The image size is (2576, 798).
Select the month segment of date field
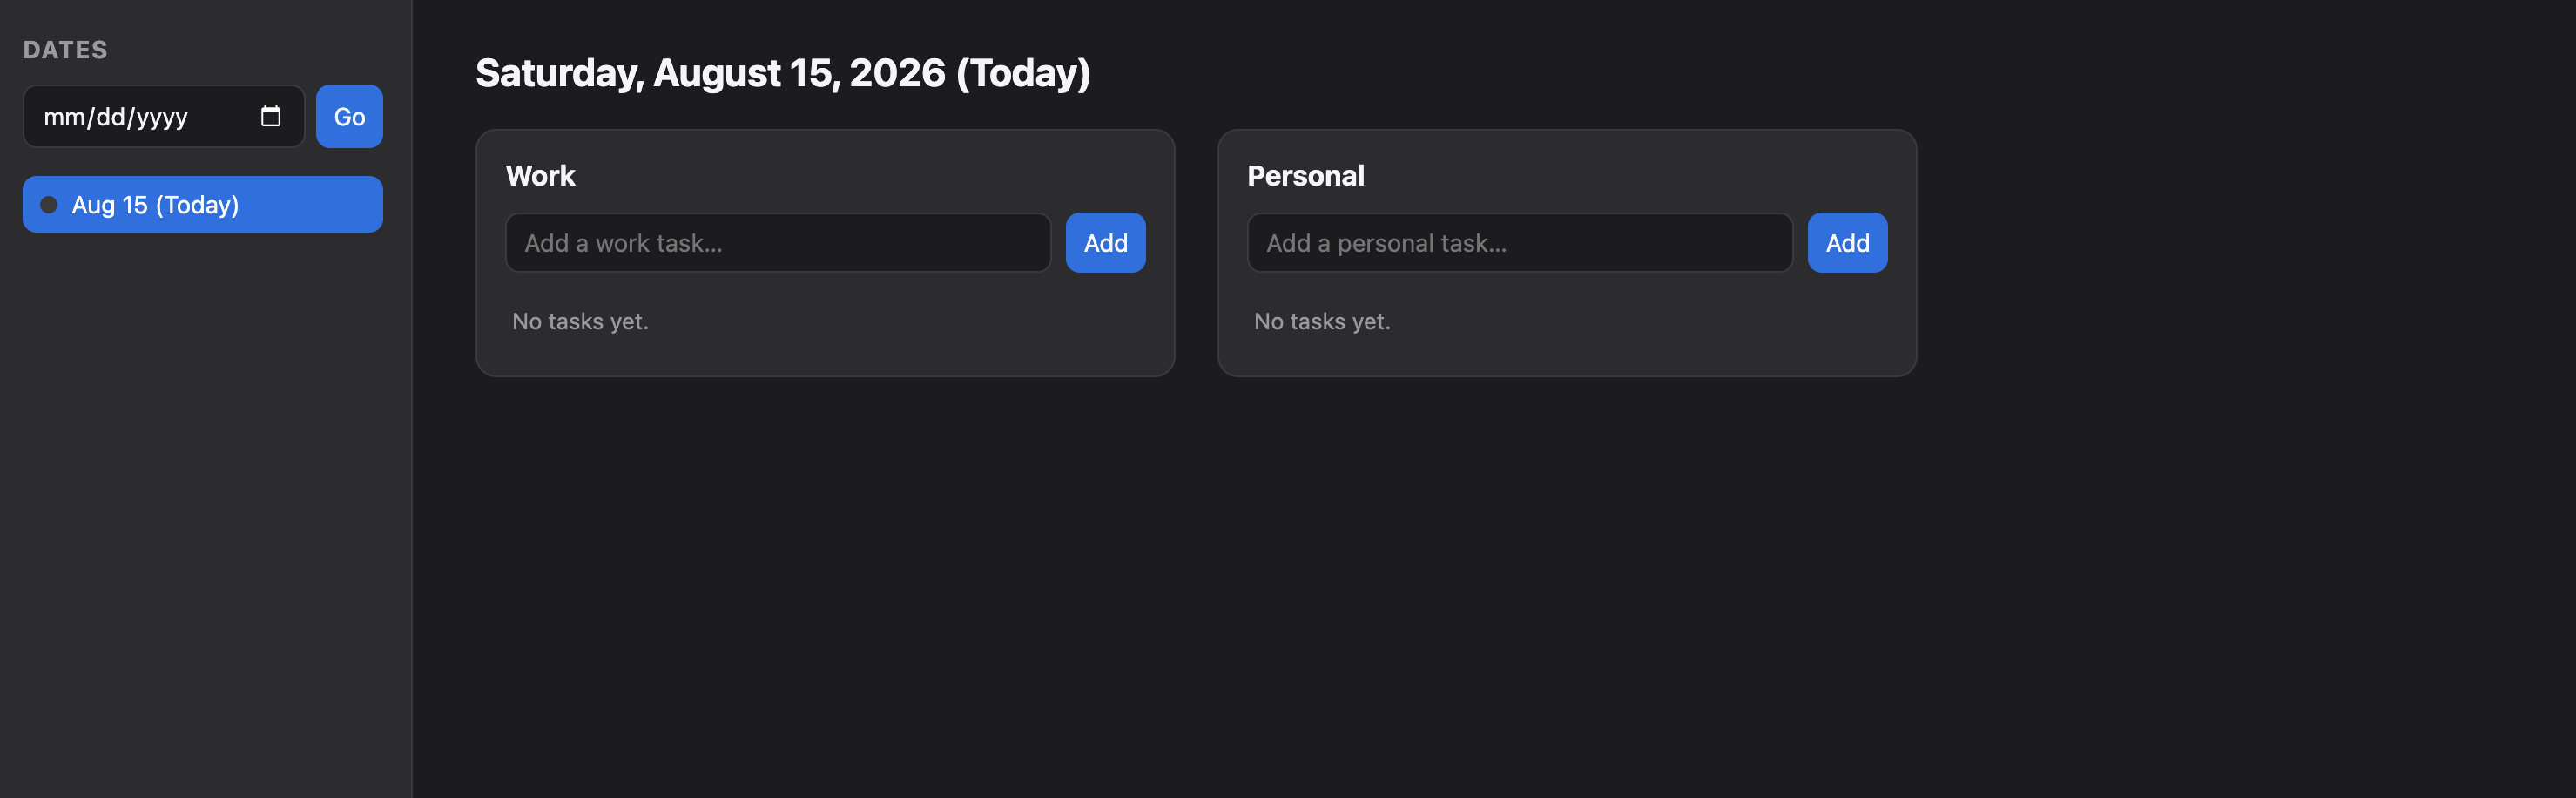tap(64, 117)
